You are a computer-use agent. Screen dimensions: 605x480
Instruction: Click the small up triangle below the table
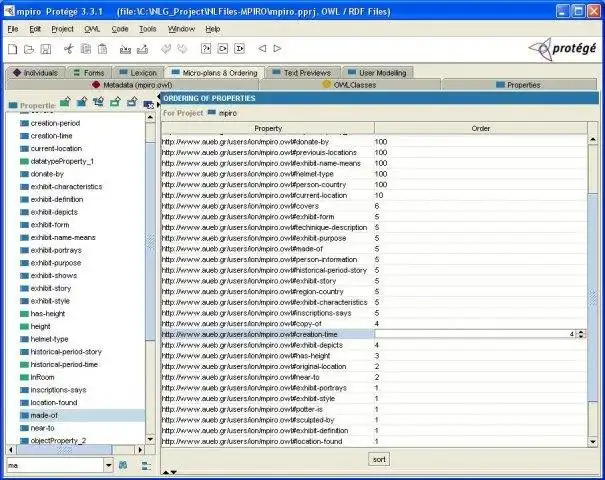click(x=166, y=472)
